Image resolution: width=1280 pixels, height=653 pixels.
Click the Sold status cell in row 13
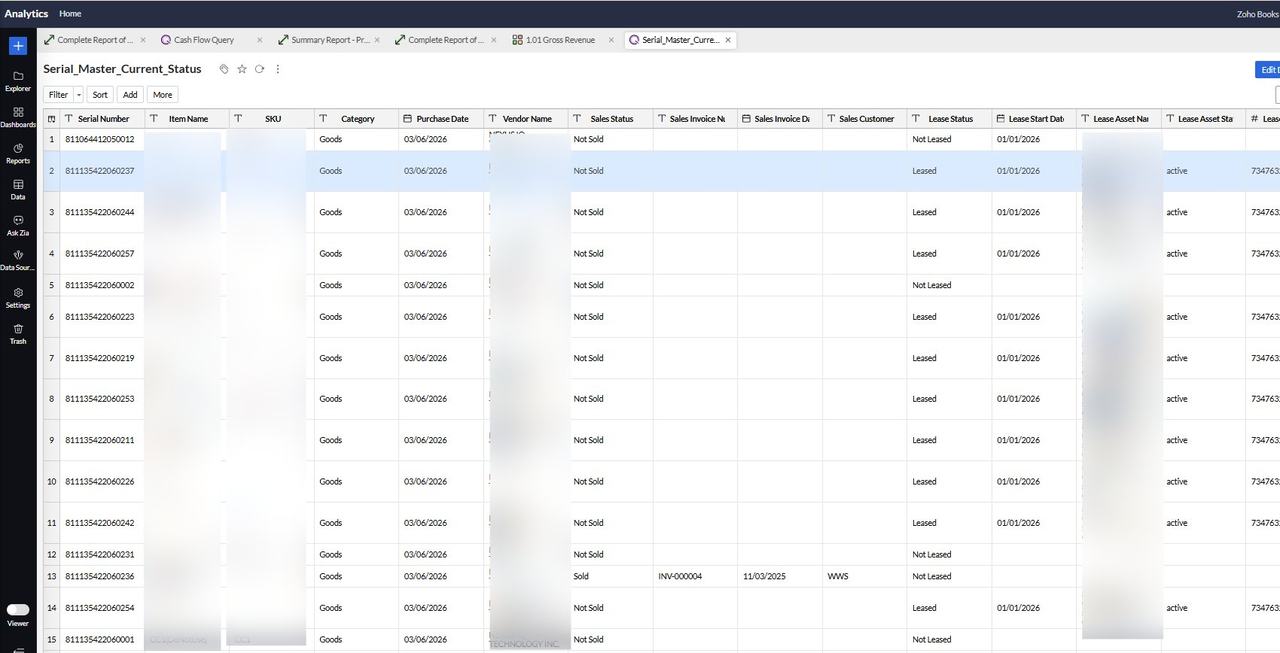611,576
